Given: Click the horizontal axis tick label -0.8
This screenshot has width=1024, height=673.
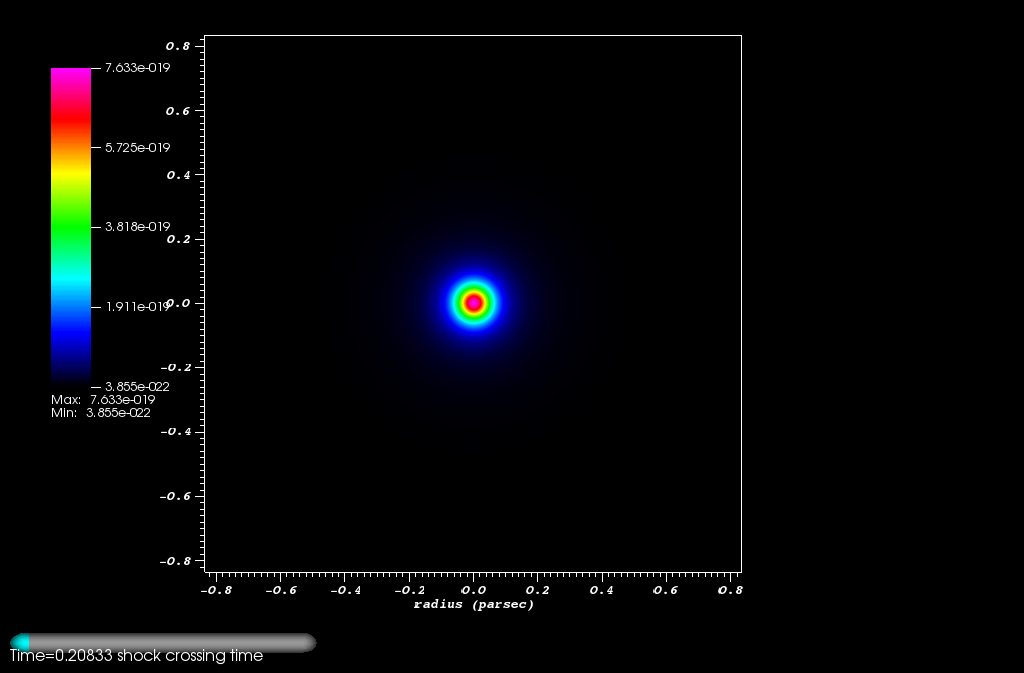Looking at the screenshot, I should point(216,590).
